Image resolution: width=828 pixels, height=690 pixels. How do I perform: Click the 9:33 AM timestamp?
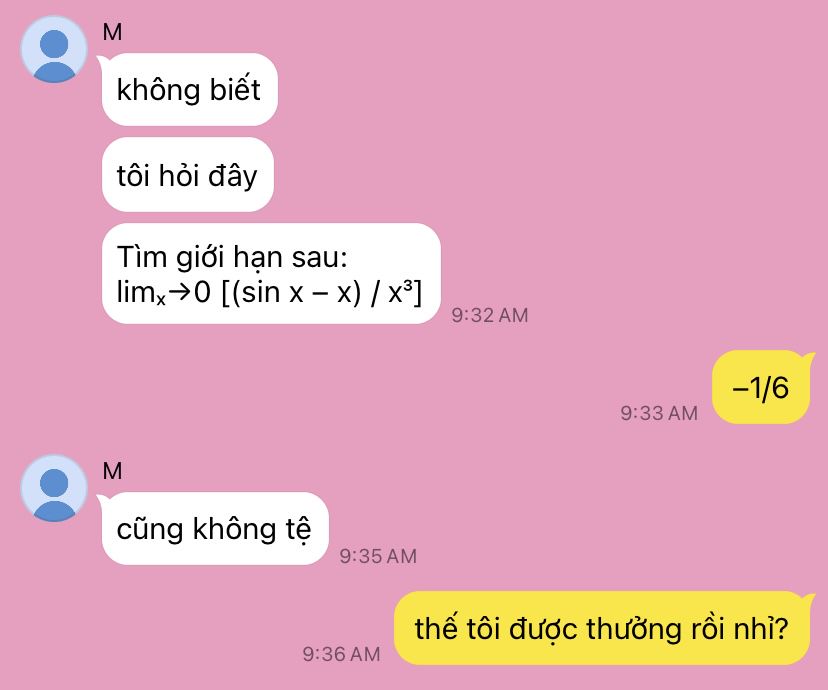[659, 413]
